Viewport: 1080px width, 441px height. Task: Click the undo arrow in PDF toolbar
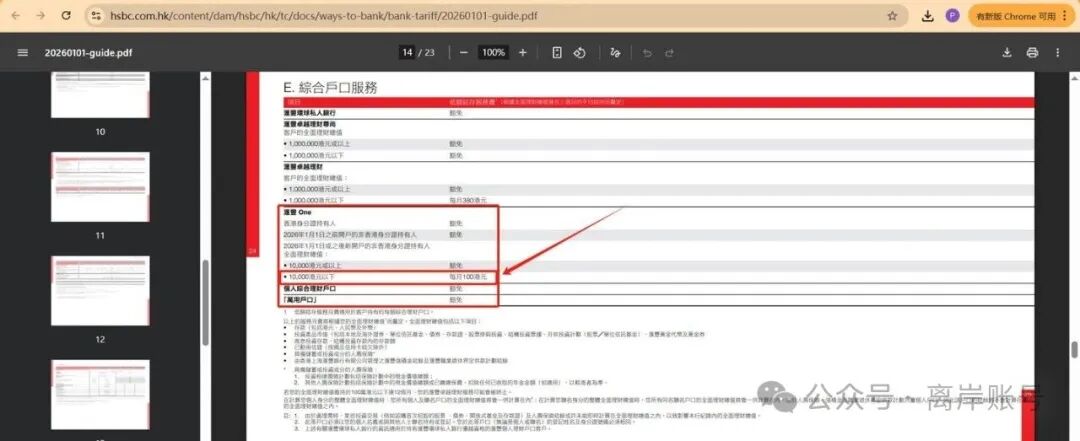(647, 52)
